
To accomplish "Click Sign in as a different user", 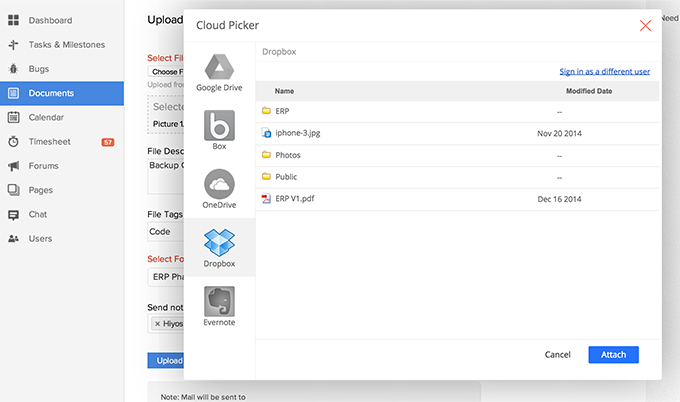I will click(x=604, y=71).
